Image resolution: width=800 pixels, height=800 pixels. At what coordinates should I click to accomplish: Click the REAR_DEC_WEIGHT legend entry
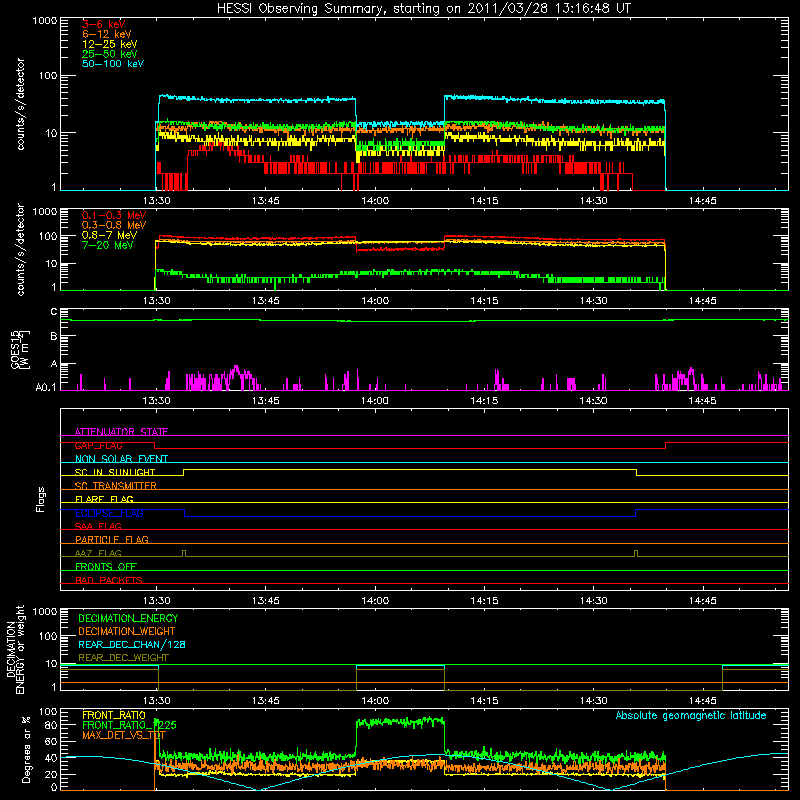click(x=123, y=658)
